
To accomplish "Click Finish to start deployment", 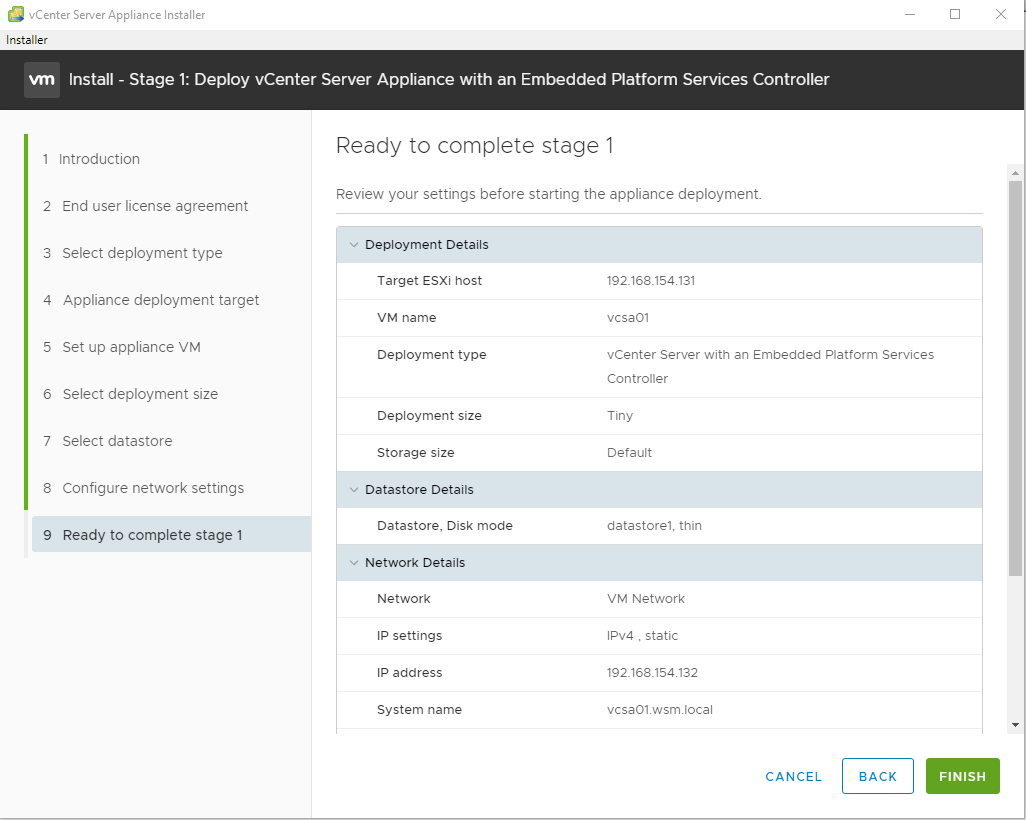I will (x=963, y=776).
